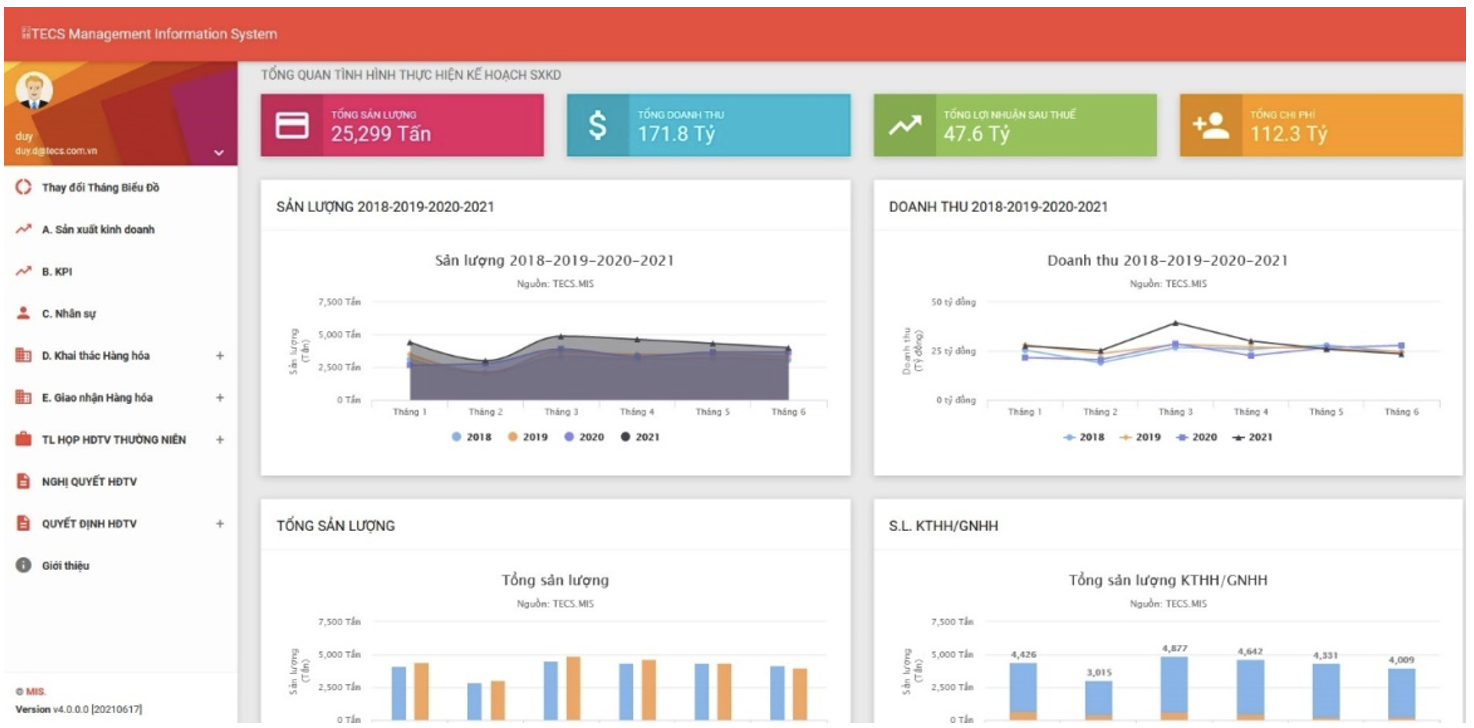Toggle 2018 series in Sản lượng chart legend

pyautogui.click(x=472, y=437)
